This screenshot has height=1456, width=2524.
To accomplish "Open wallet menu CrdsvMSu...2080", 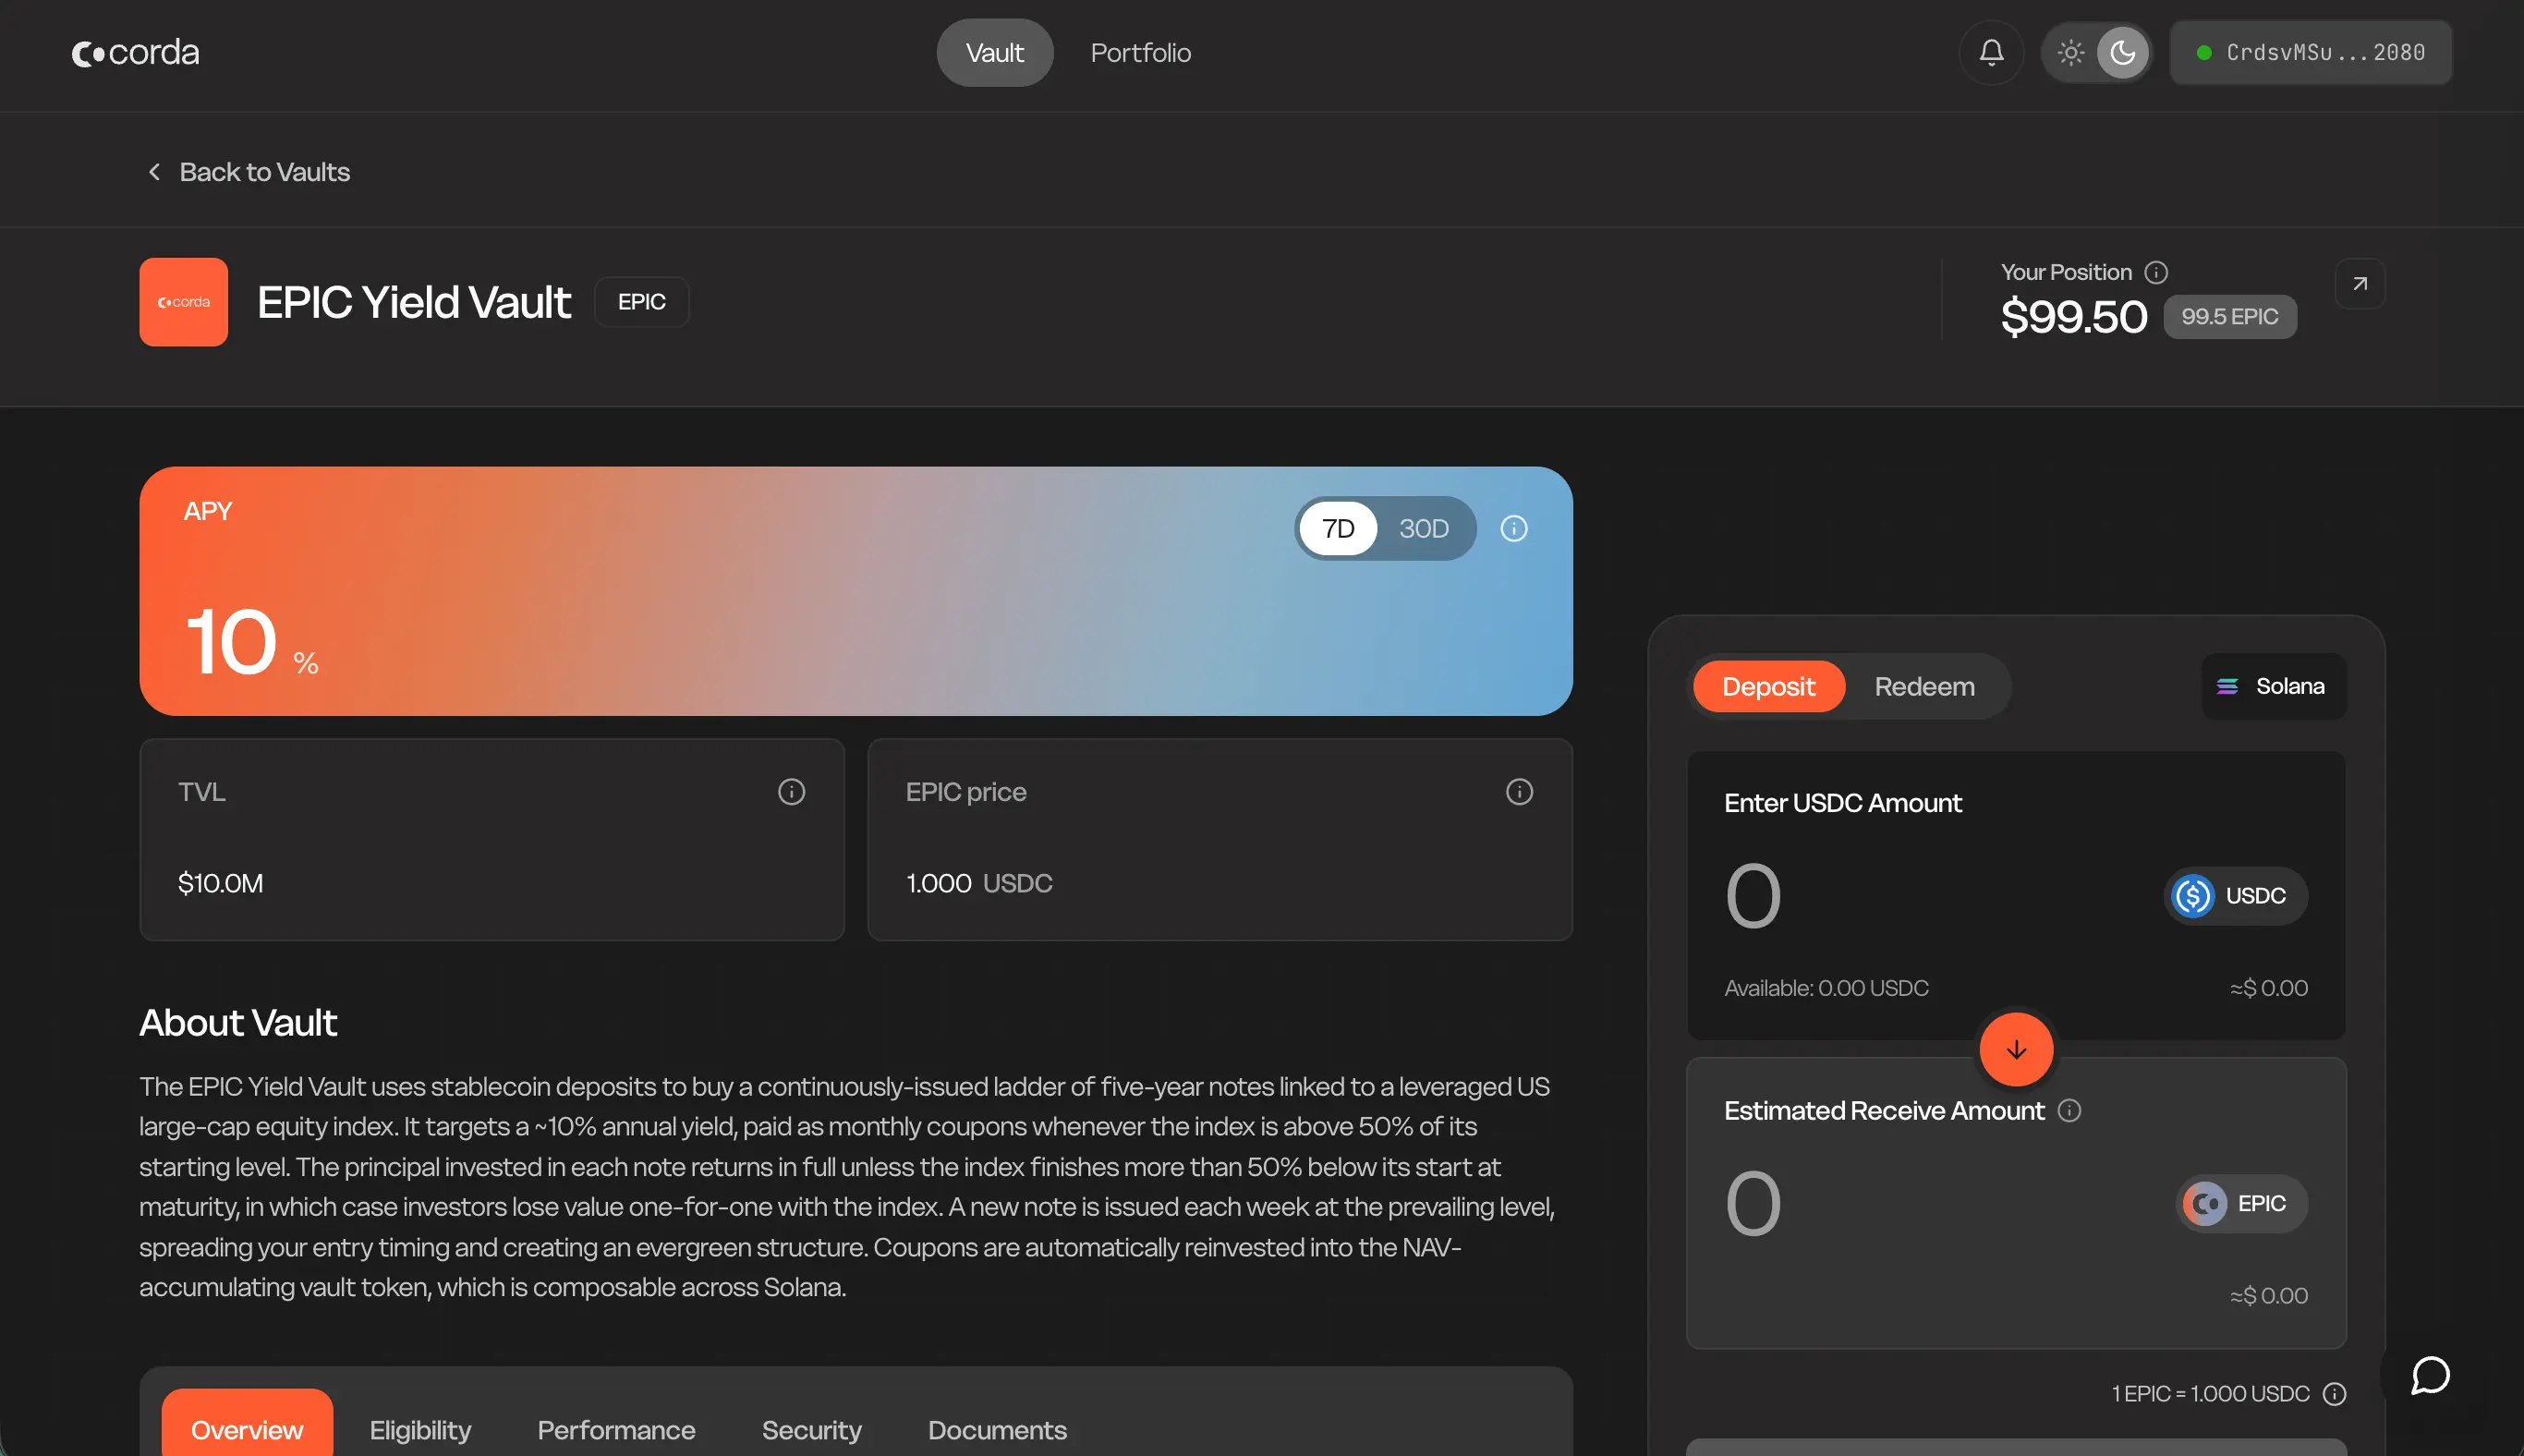I will tap(2311, 52).
